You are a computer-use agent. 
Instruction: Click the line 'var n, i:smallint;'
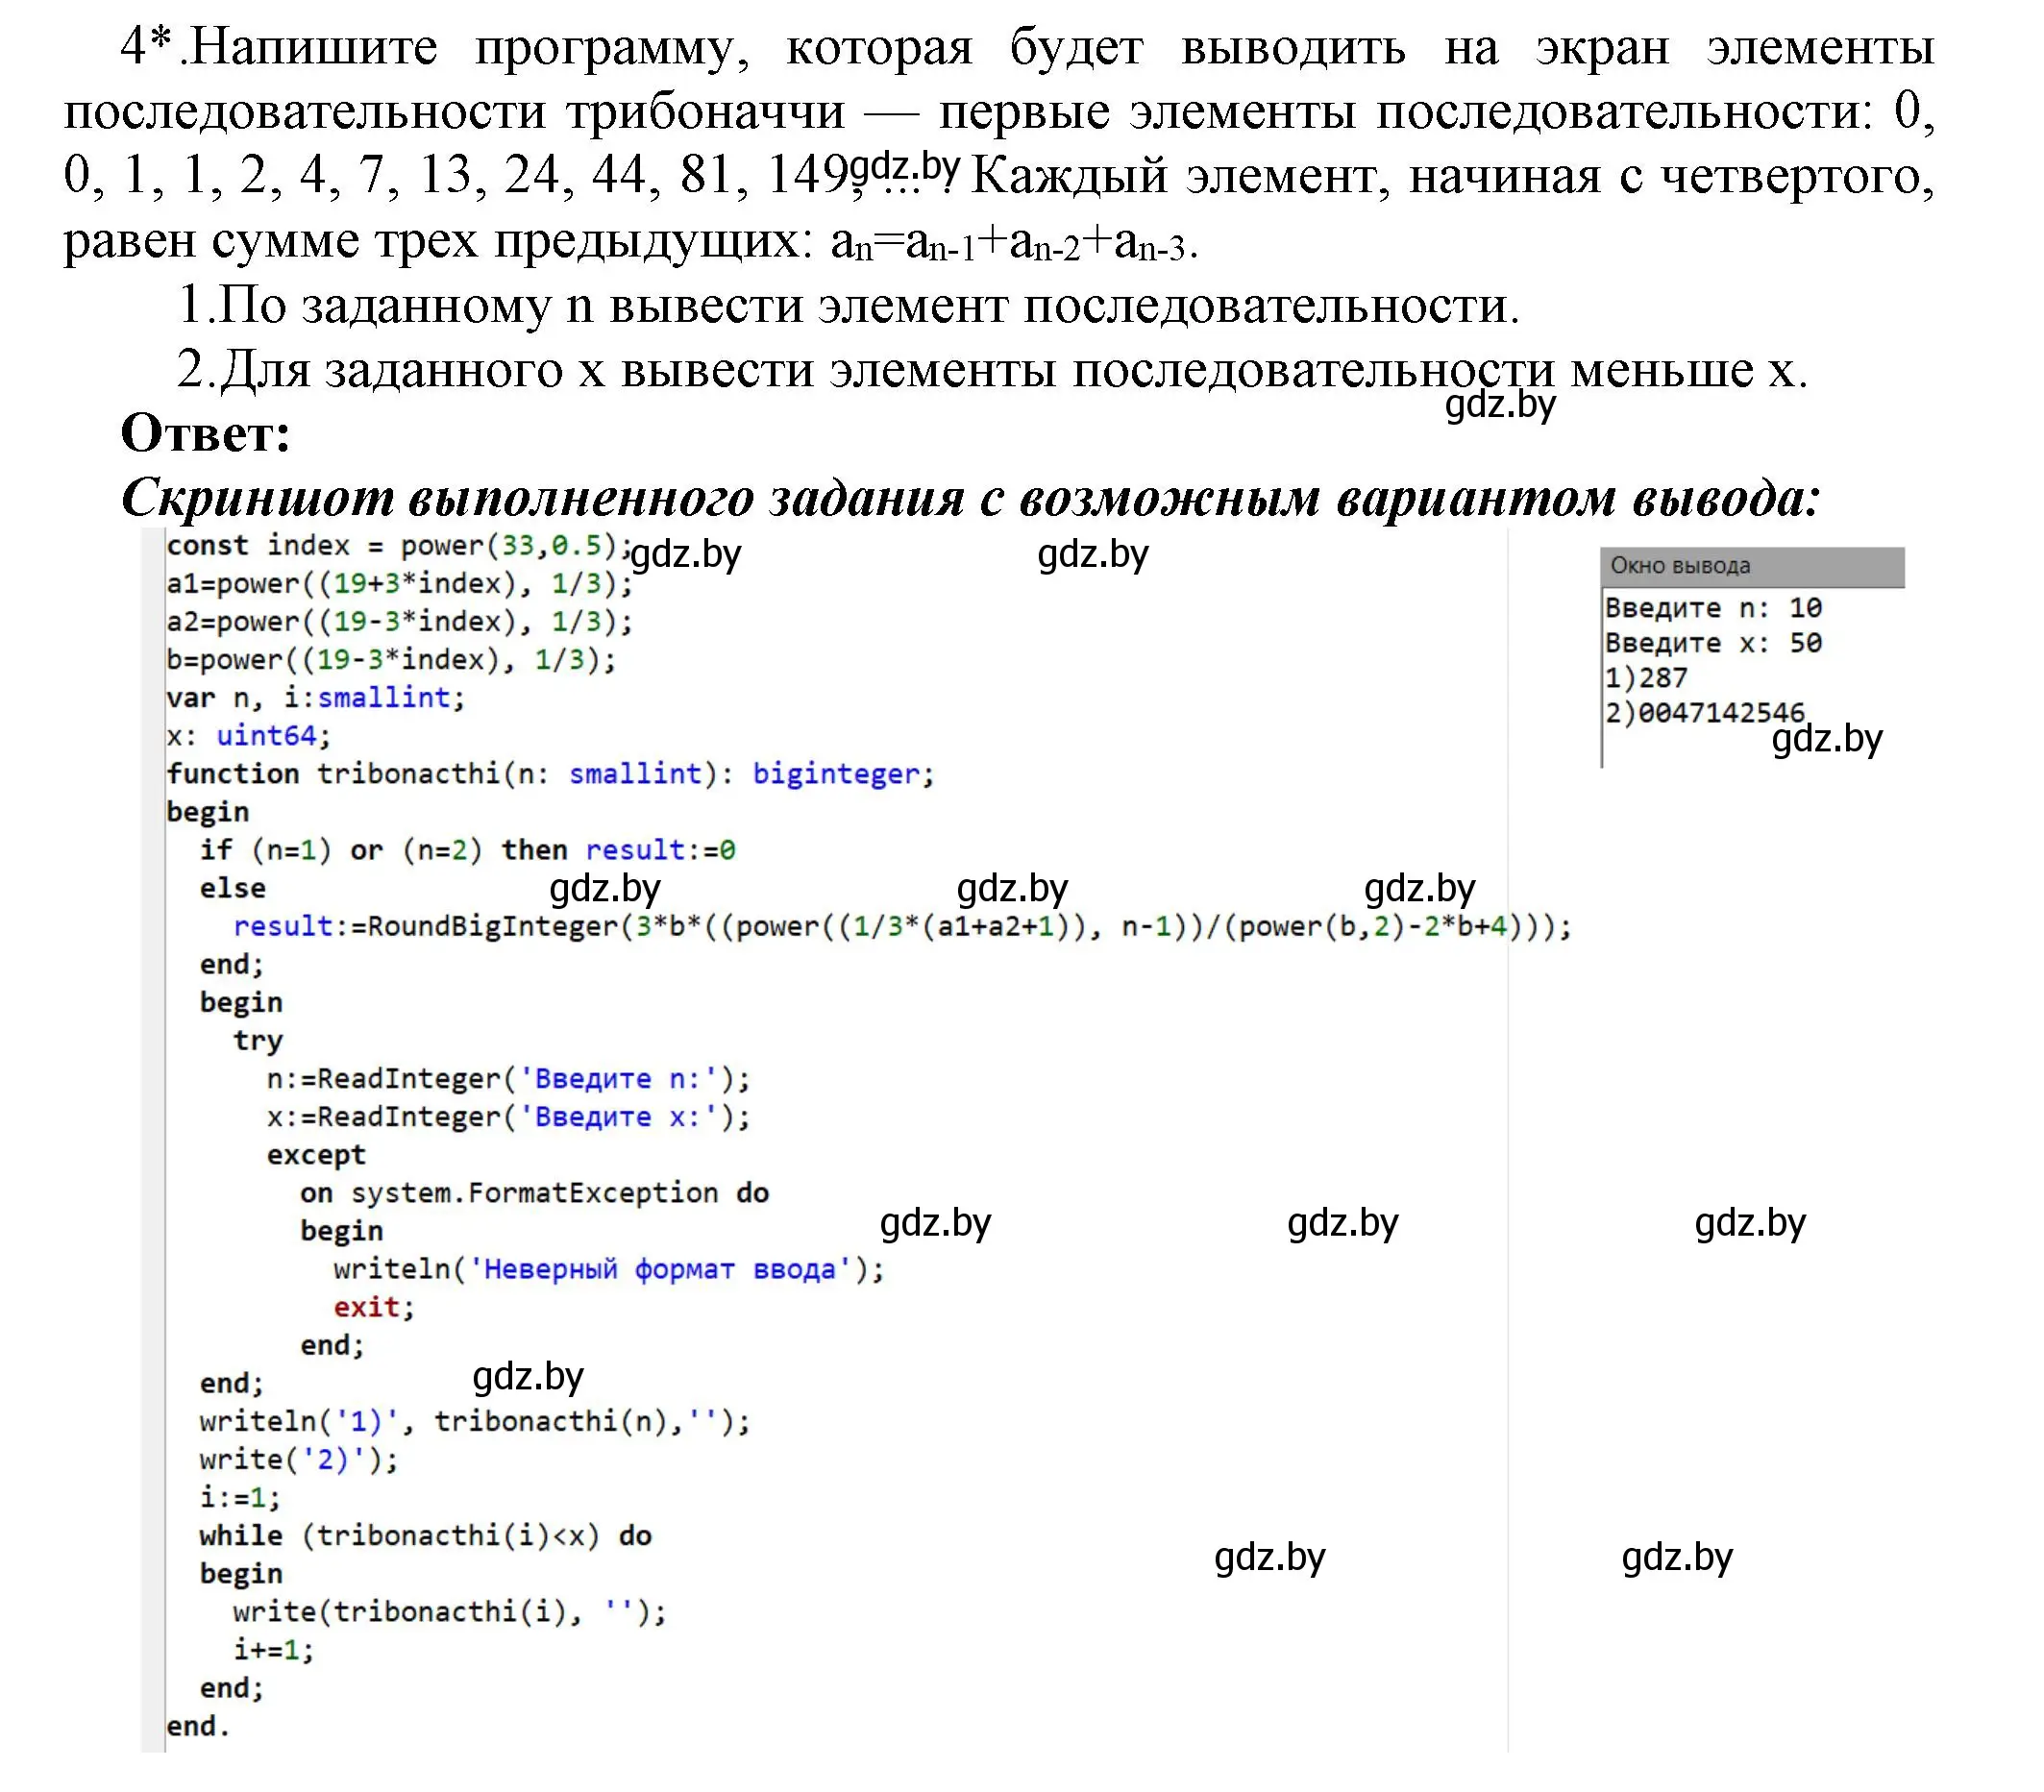coord(316,698)
